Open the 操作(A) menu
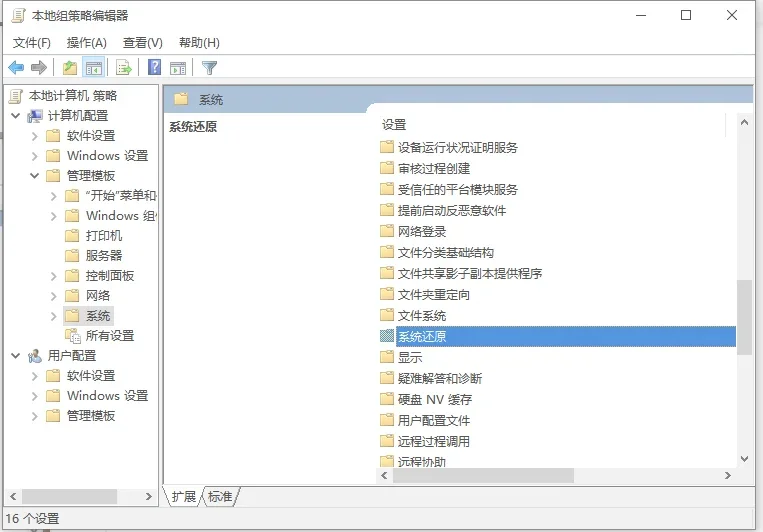 coord(87,43)
